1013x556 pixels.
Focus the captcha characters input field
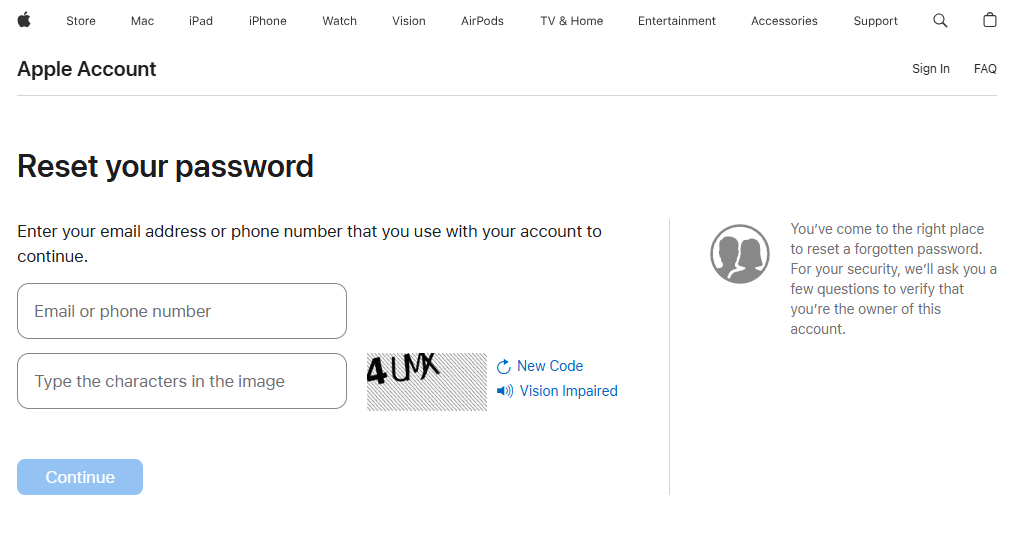click(x=182, y=381)
